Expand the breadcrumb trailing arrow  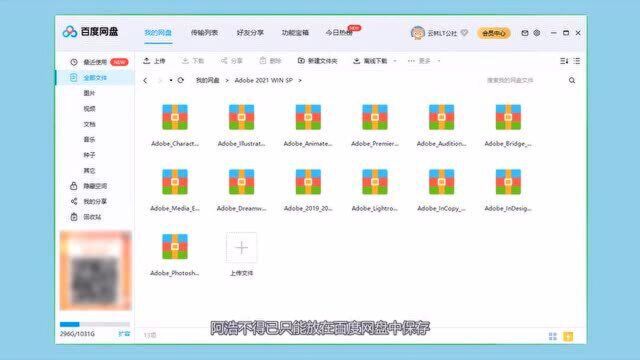point(300,80)
